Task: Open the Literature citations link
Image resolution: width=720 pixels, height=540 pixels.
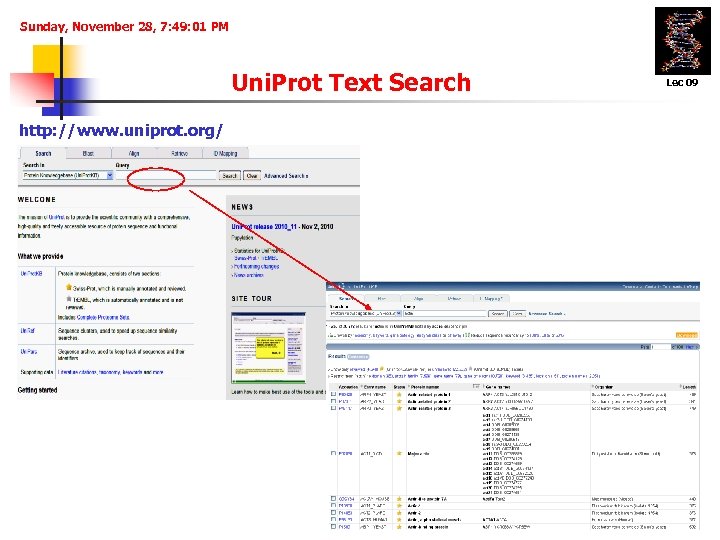Action: coord(77,372)
